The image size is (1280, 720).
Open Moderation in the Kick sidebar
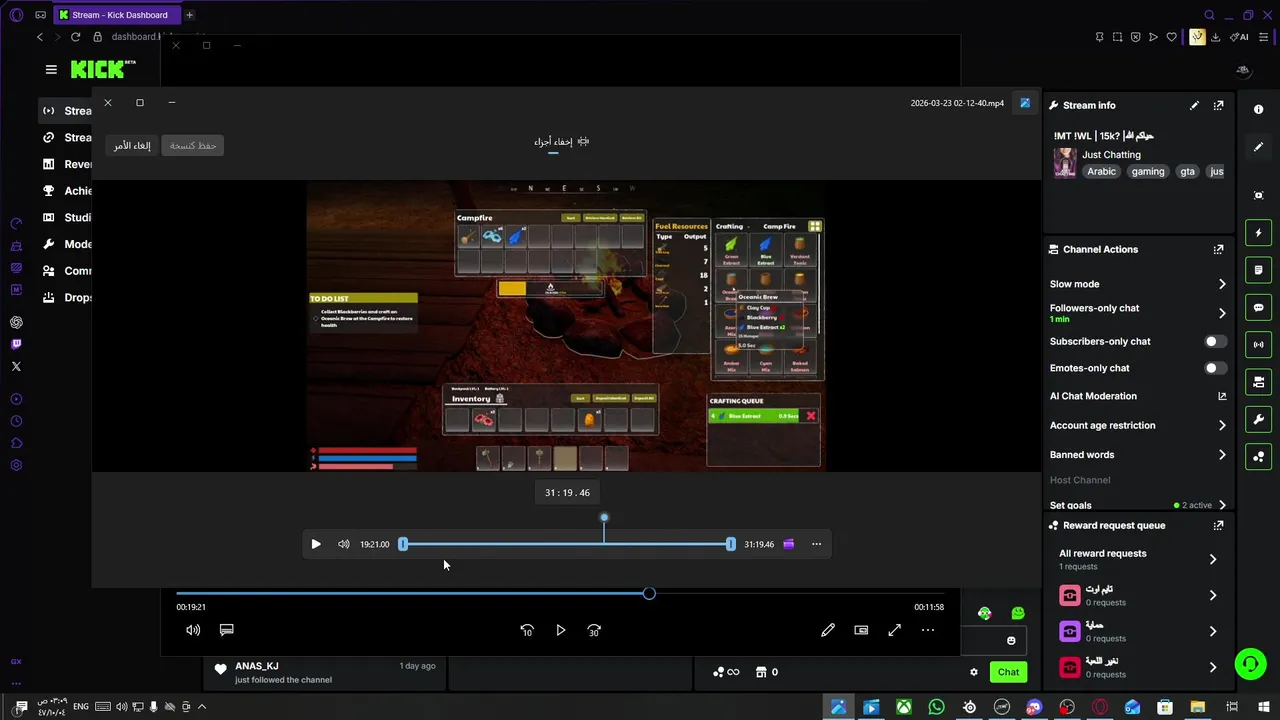pos(66,244)
